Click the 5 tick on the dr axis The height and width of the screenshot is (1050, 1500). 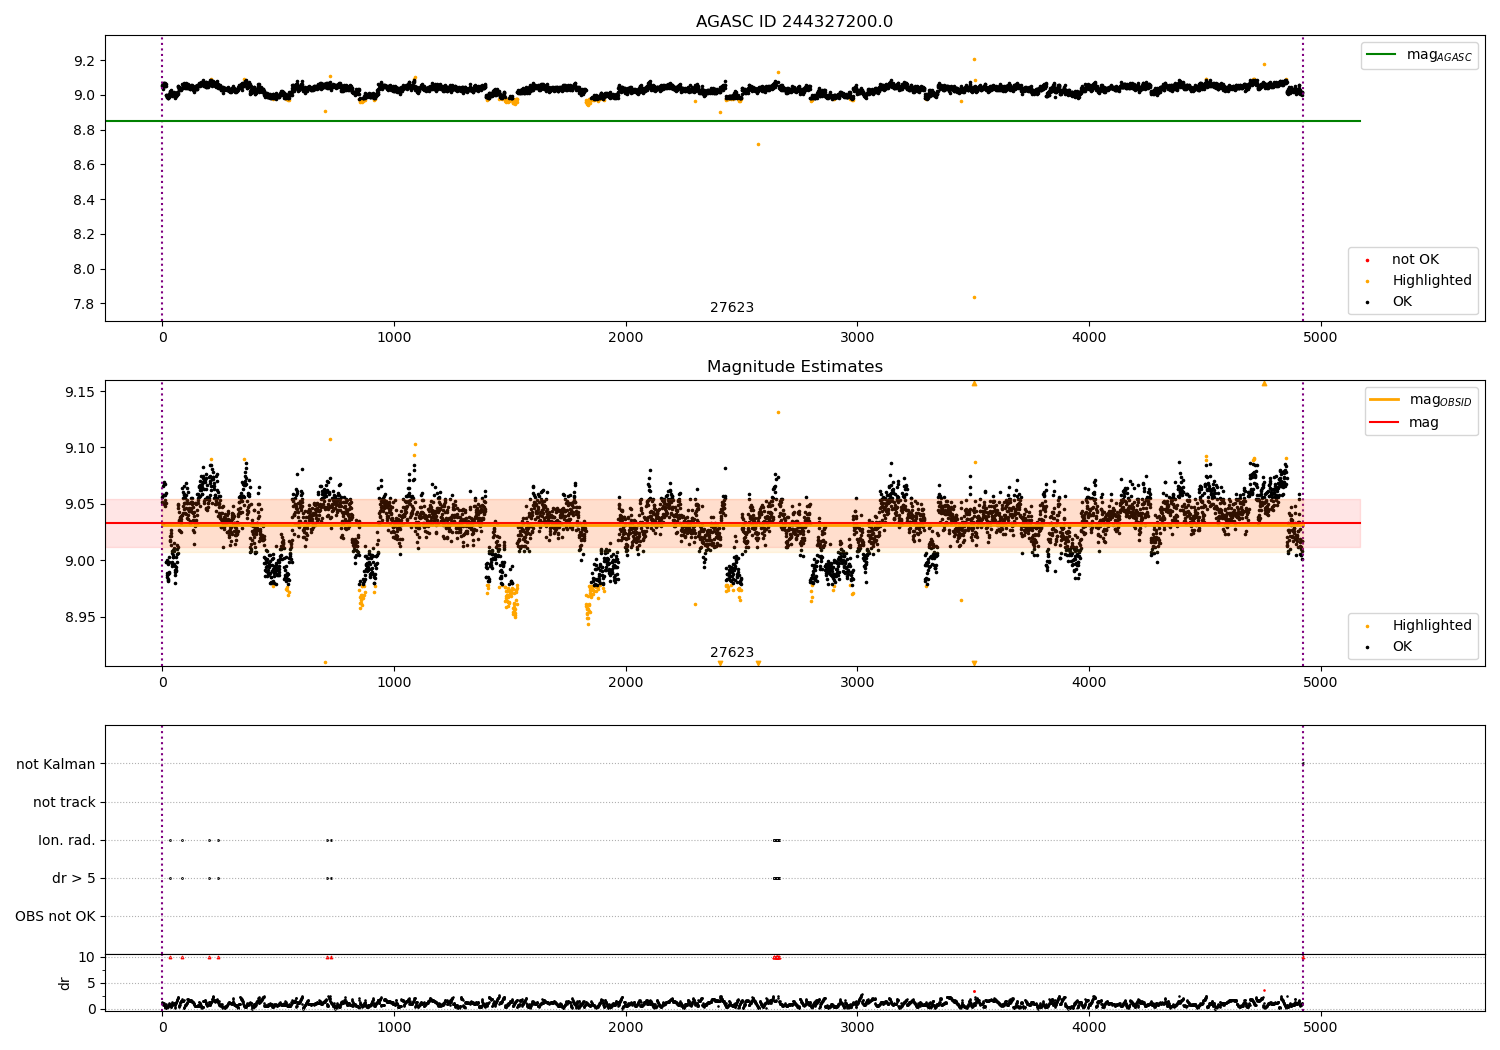click(92, 984)
